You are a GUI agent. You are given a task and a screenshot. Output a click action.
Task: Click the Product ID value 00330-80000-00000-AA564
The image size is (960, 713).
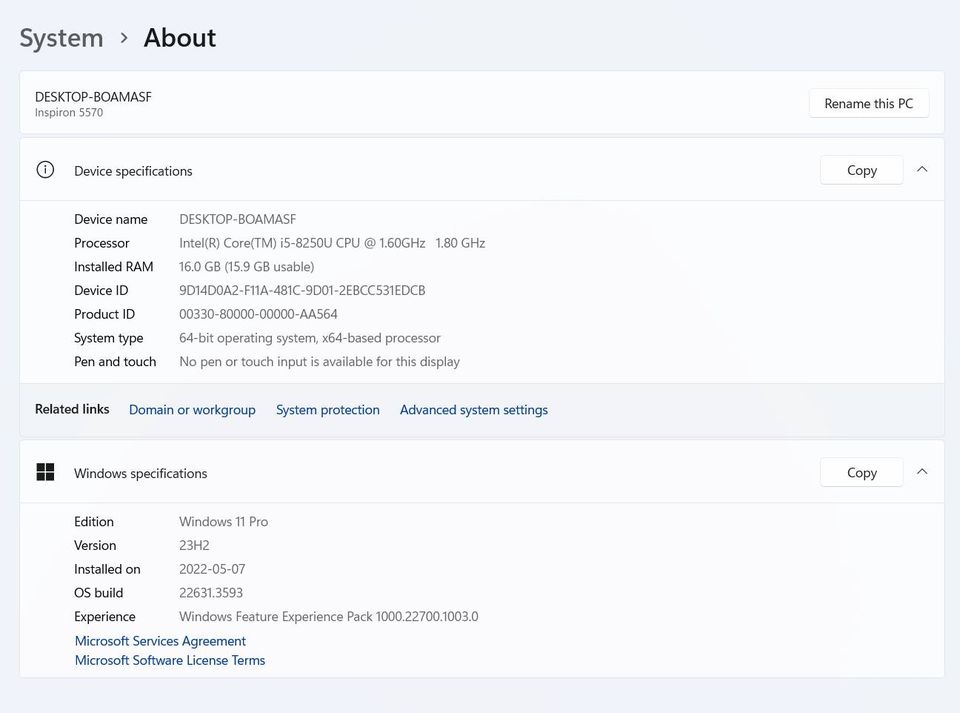[258, 314]
